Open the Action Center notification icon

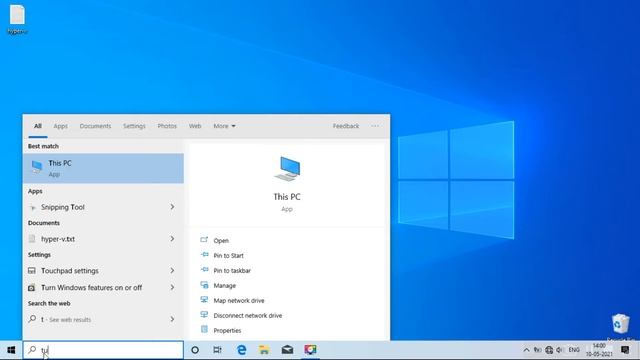pos(625,350)
